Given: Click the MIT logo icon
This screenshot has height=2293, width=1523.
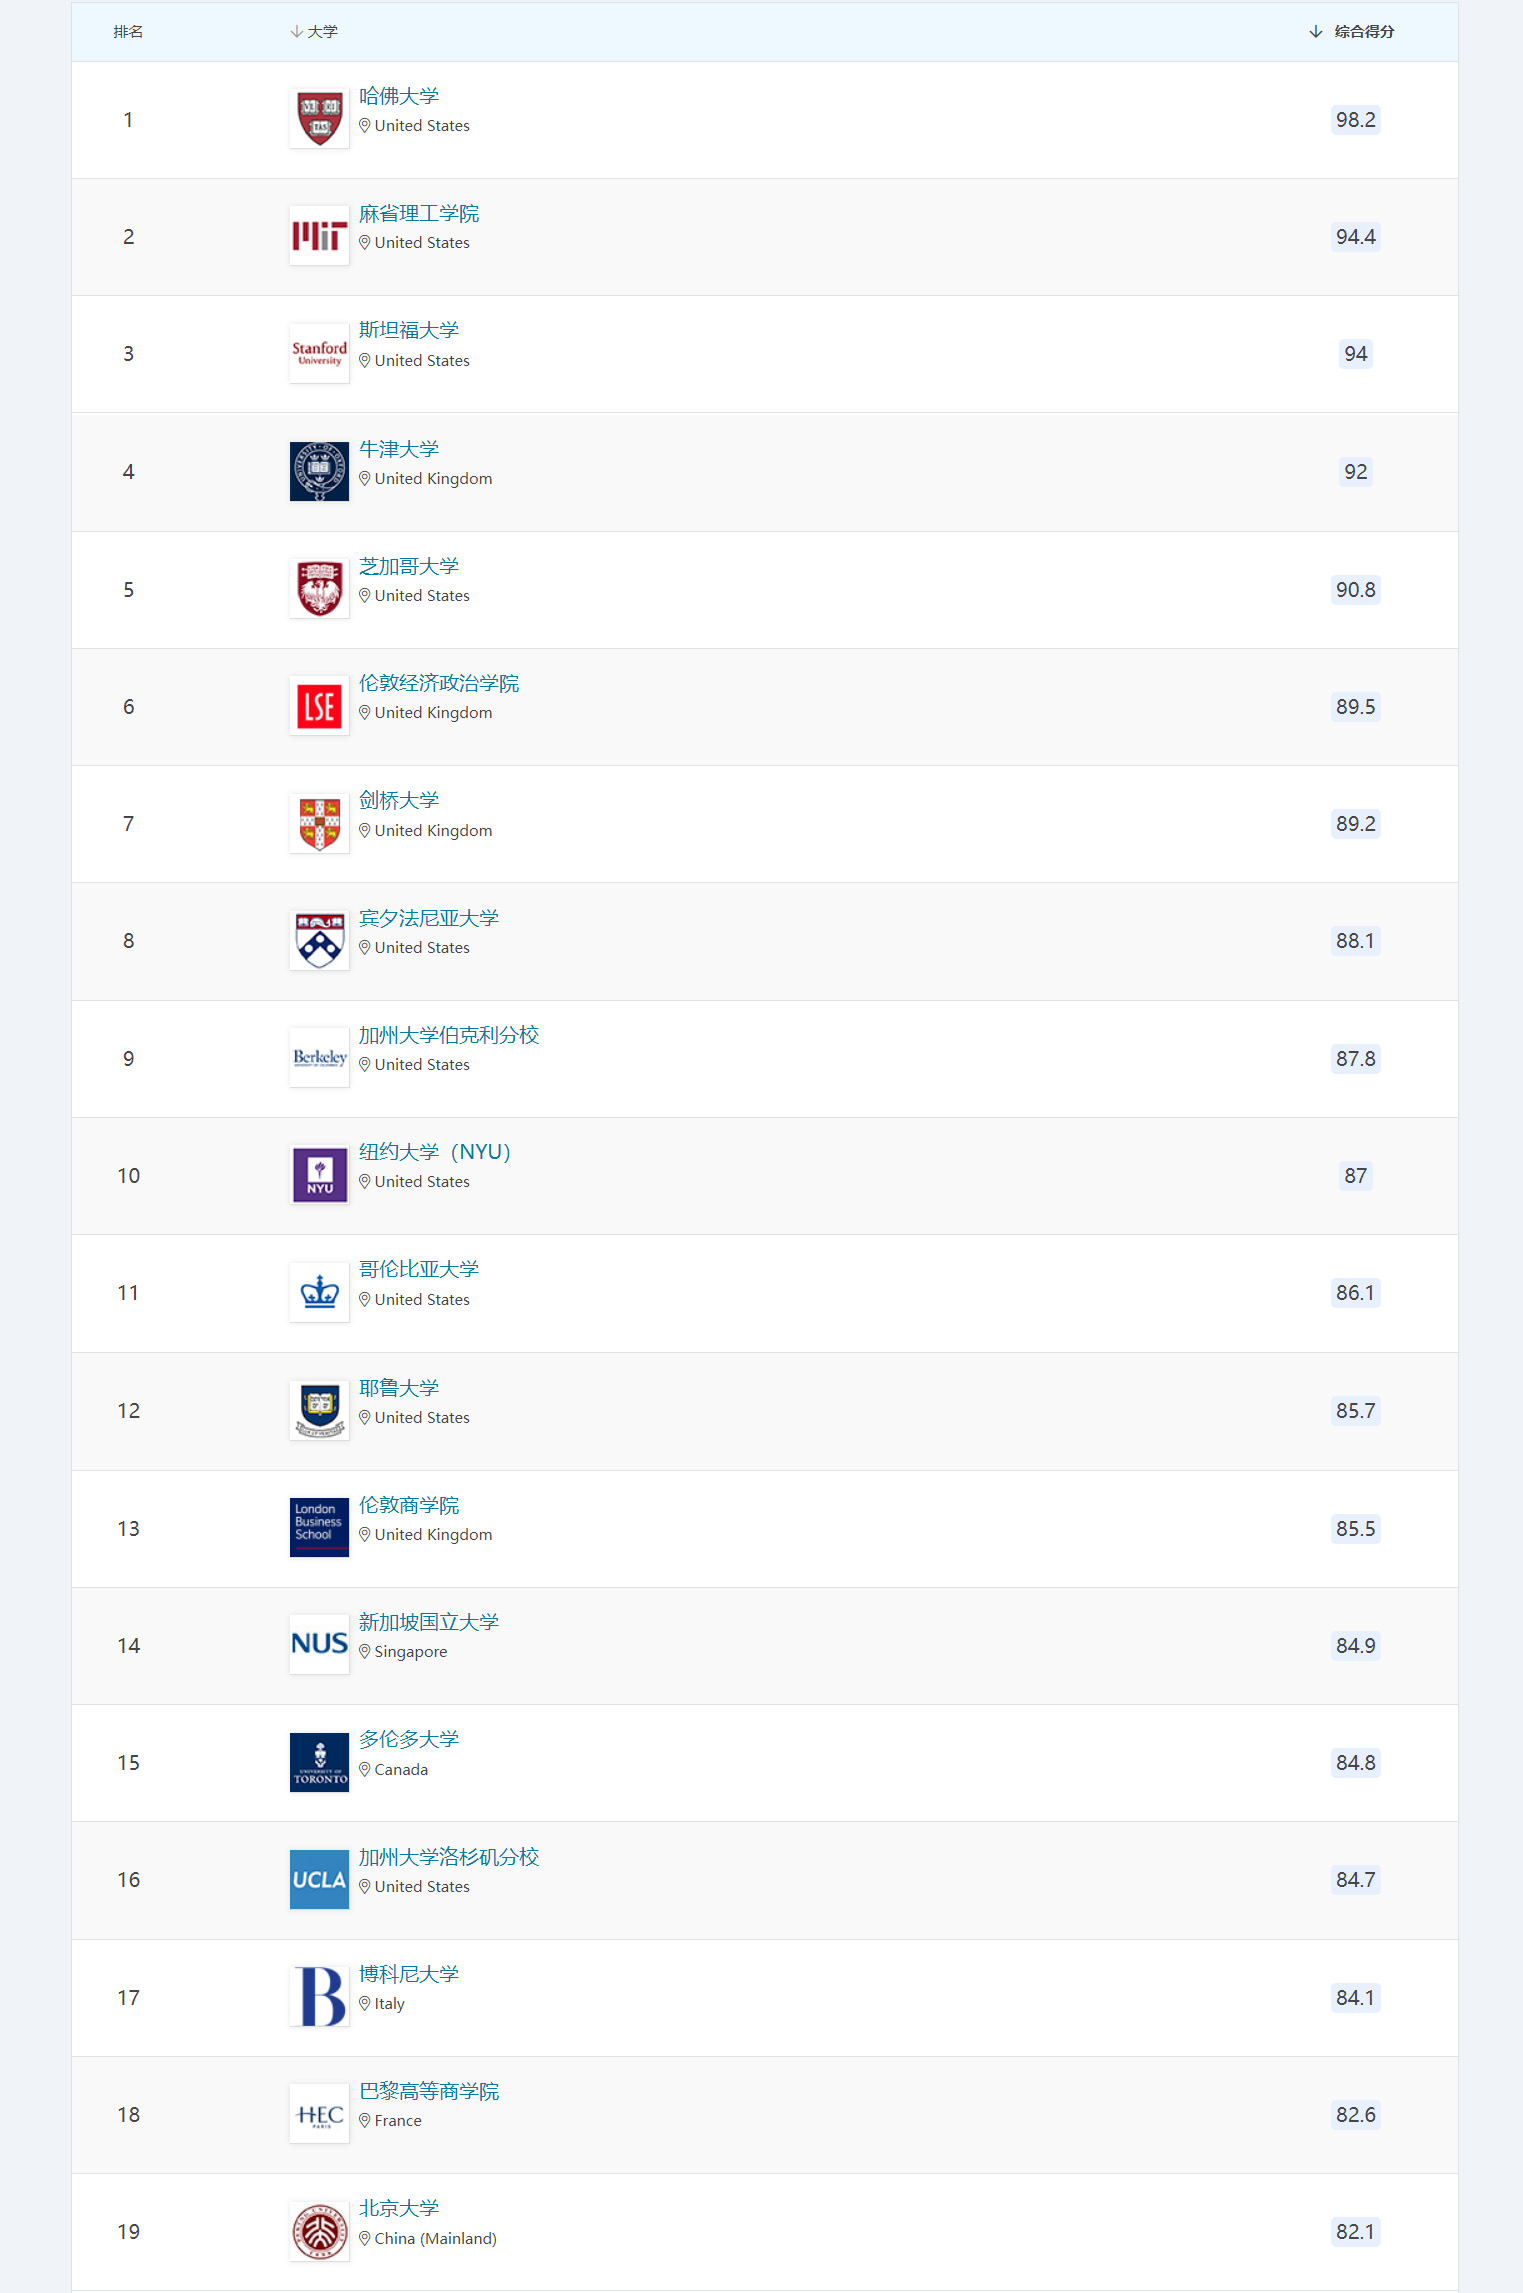Looking at the screenshot, I should [x=319, y=236].
